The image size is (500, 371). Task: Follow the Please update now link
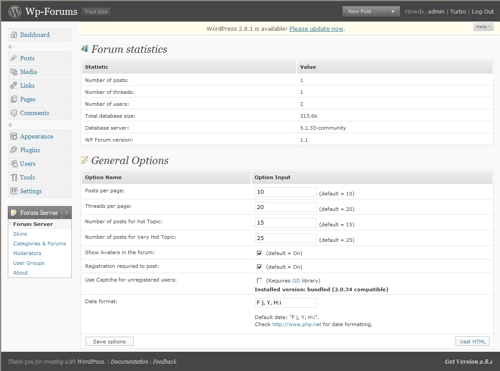(x=316, y=29)
